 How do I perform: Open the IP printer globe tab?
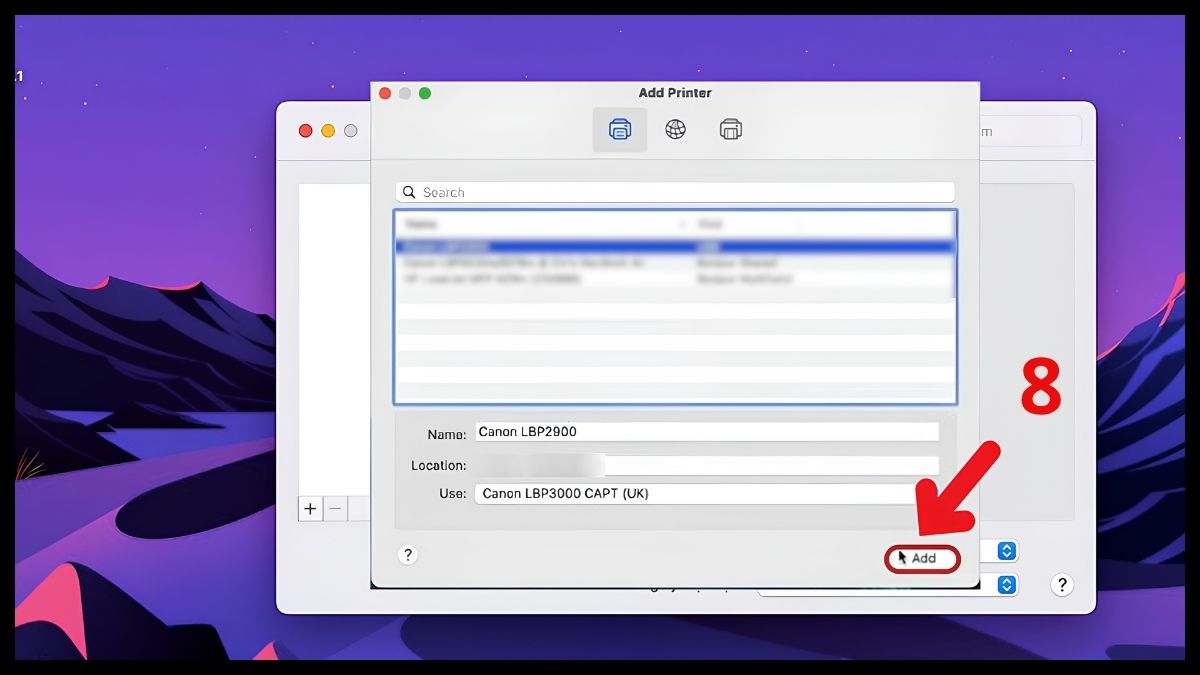click(x=676, y=130)
